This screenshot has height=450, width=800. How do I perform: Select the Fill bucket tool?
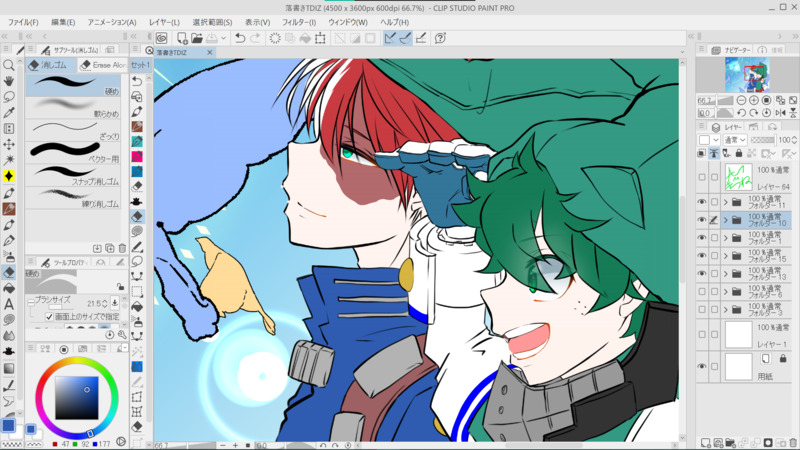(9, 288)
